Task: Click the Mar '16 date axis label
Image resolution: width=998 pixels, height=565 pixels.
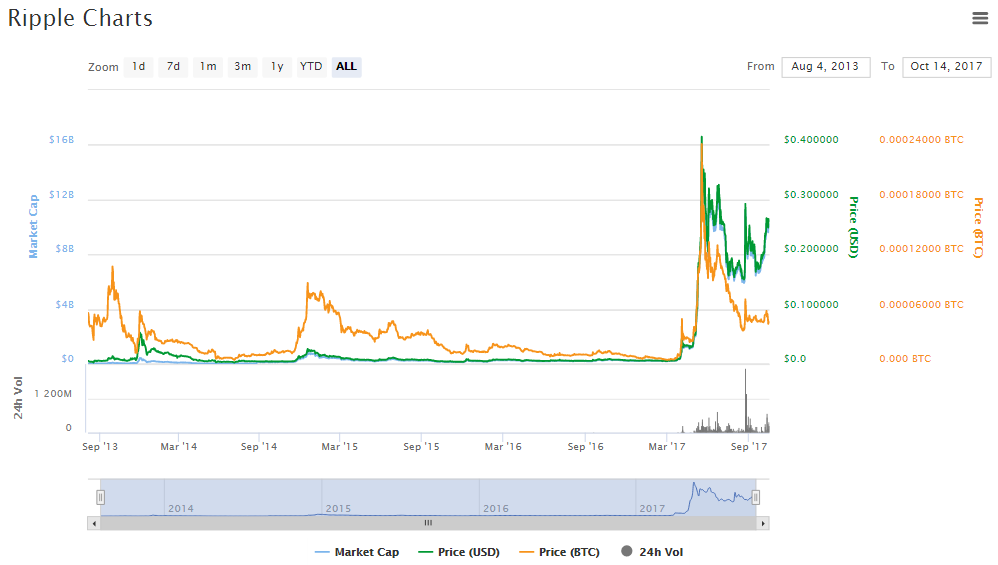Action: 503,447
